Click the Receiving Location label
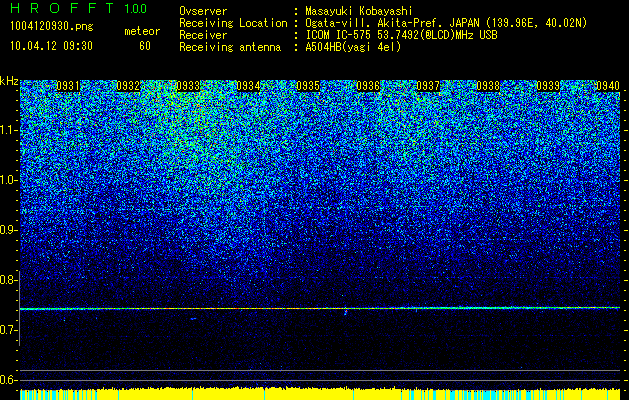 pos(233,23)
